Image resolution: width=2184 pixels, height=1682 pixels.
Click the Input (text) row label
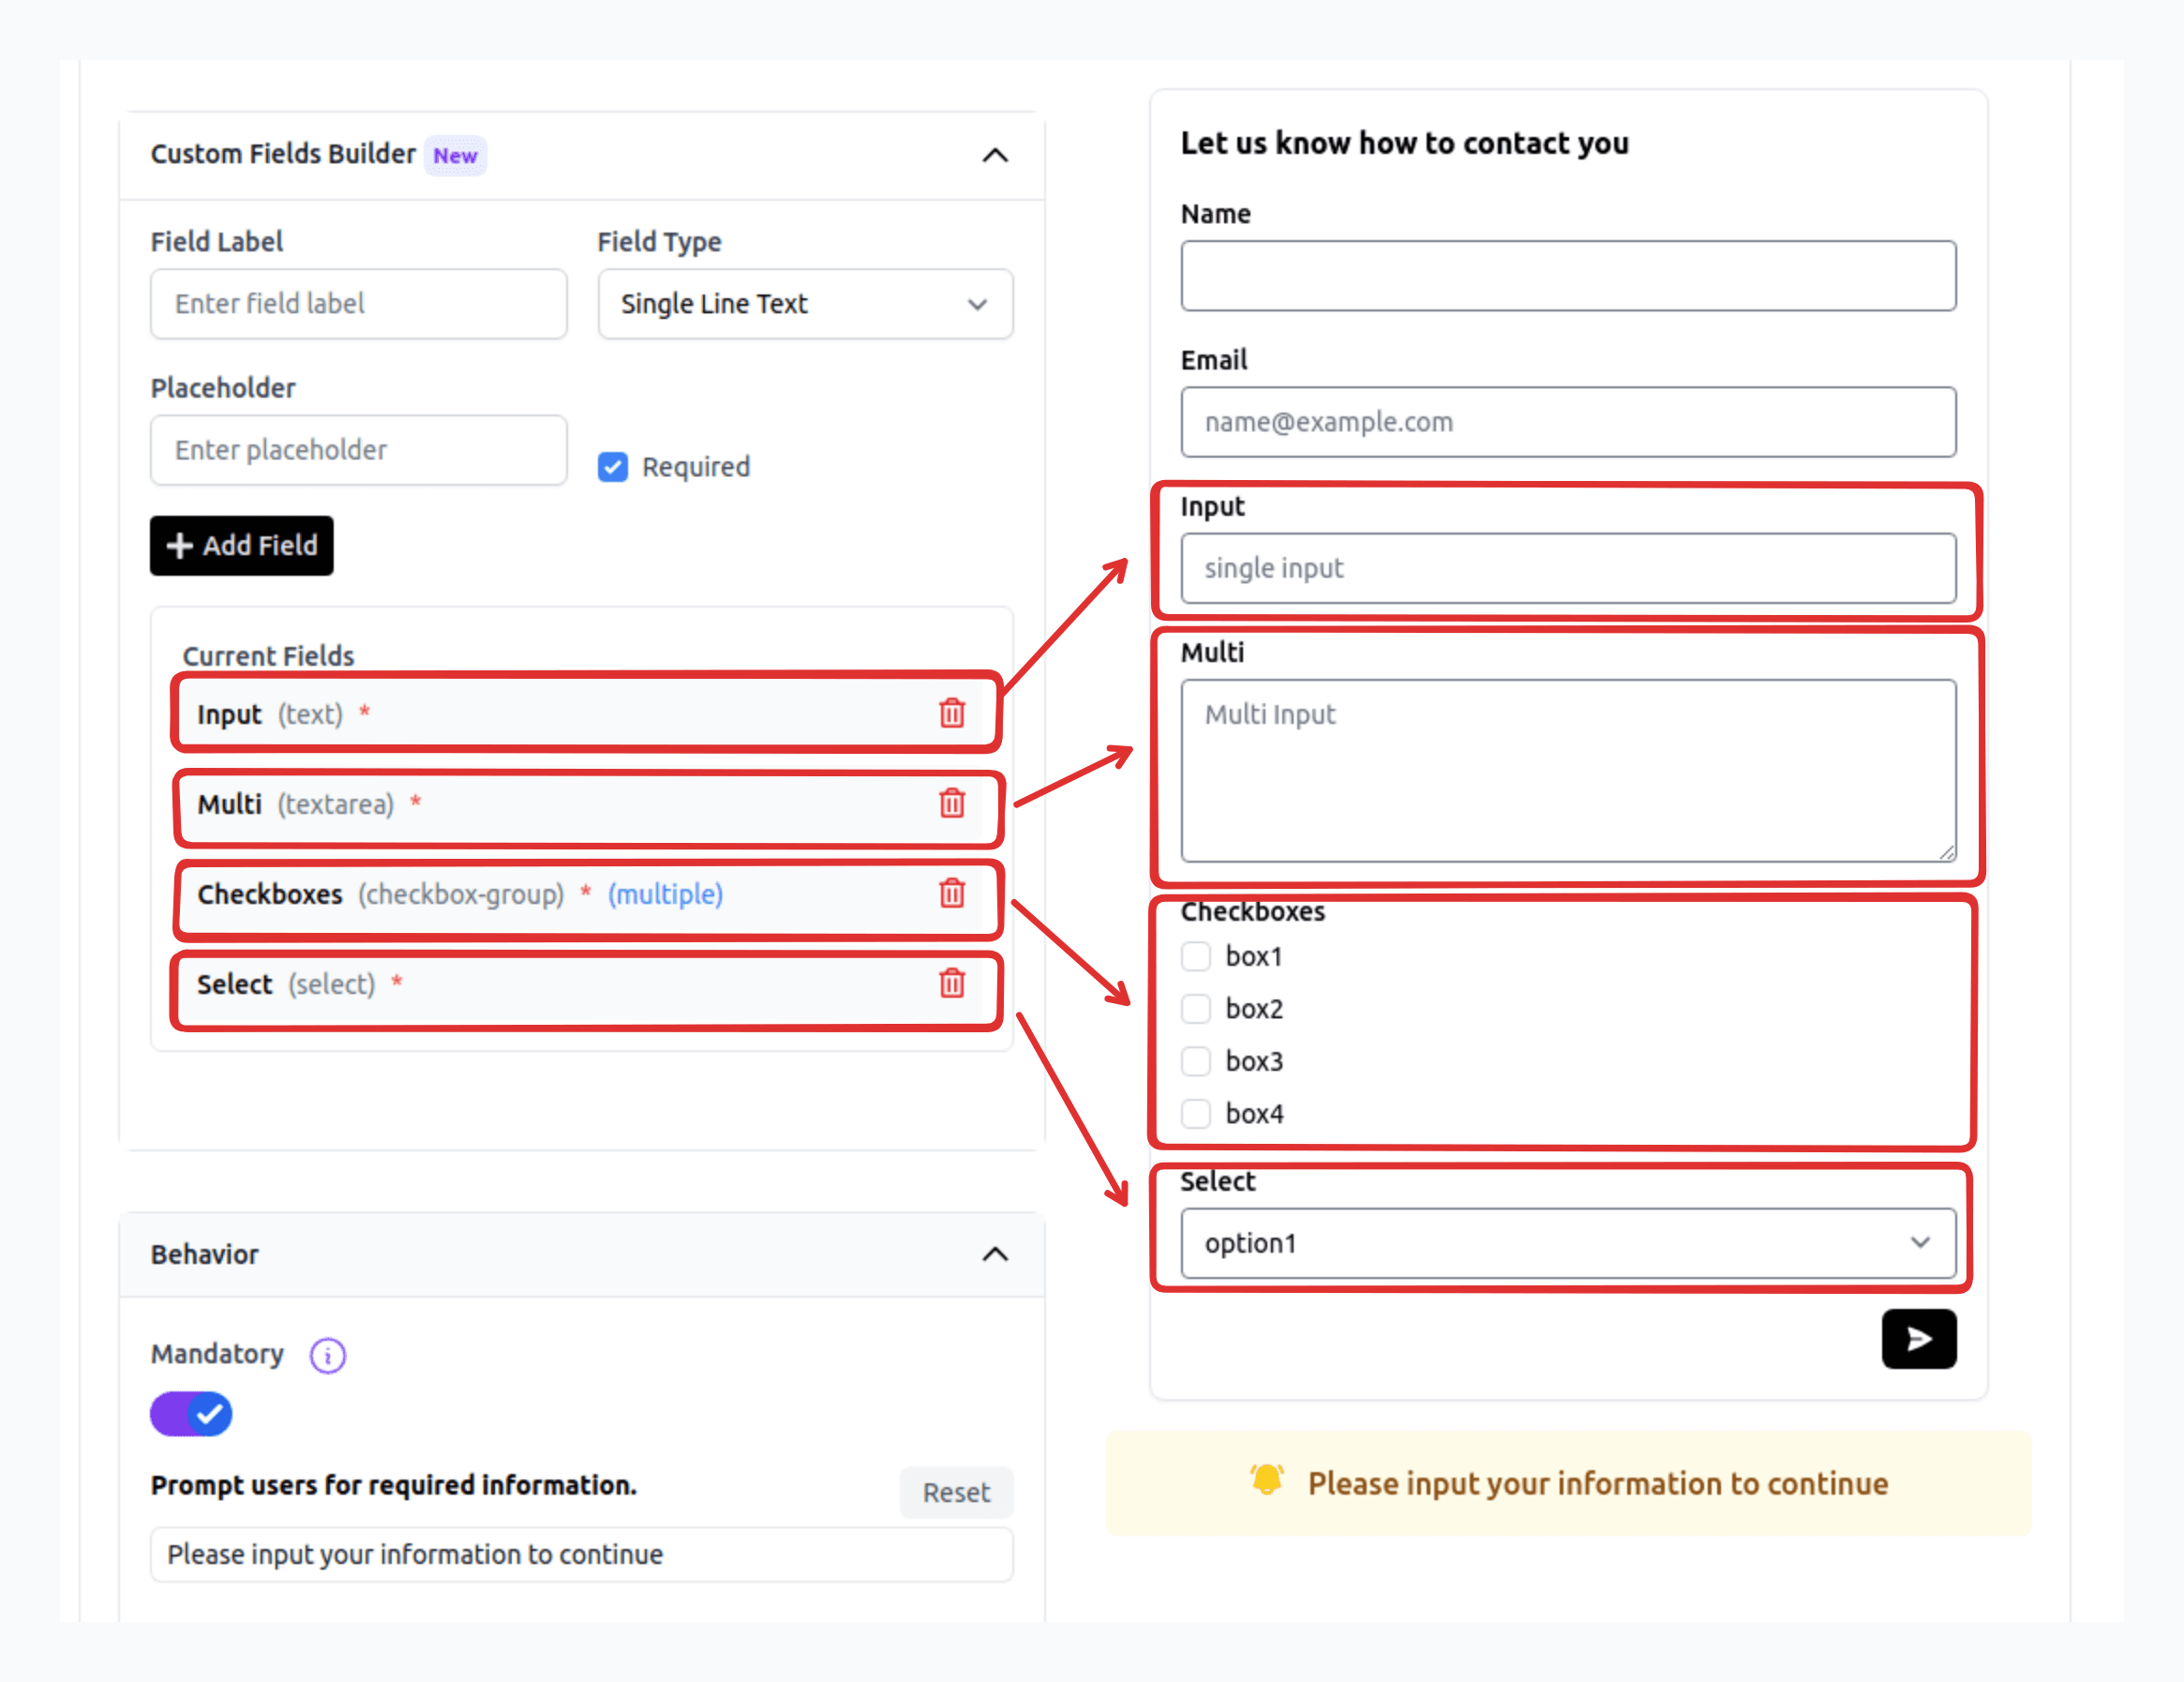tap(269, 714)
